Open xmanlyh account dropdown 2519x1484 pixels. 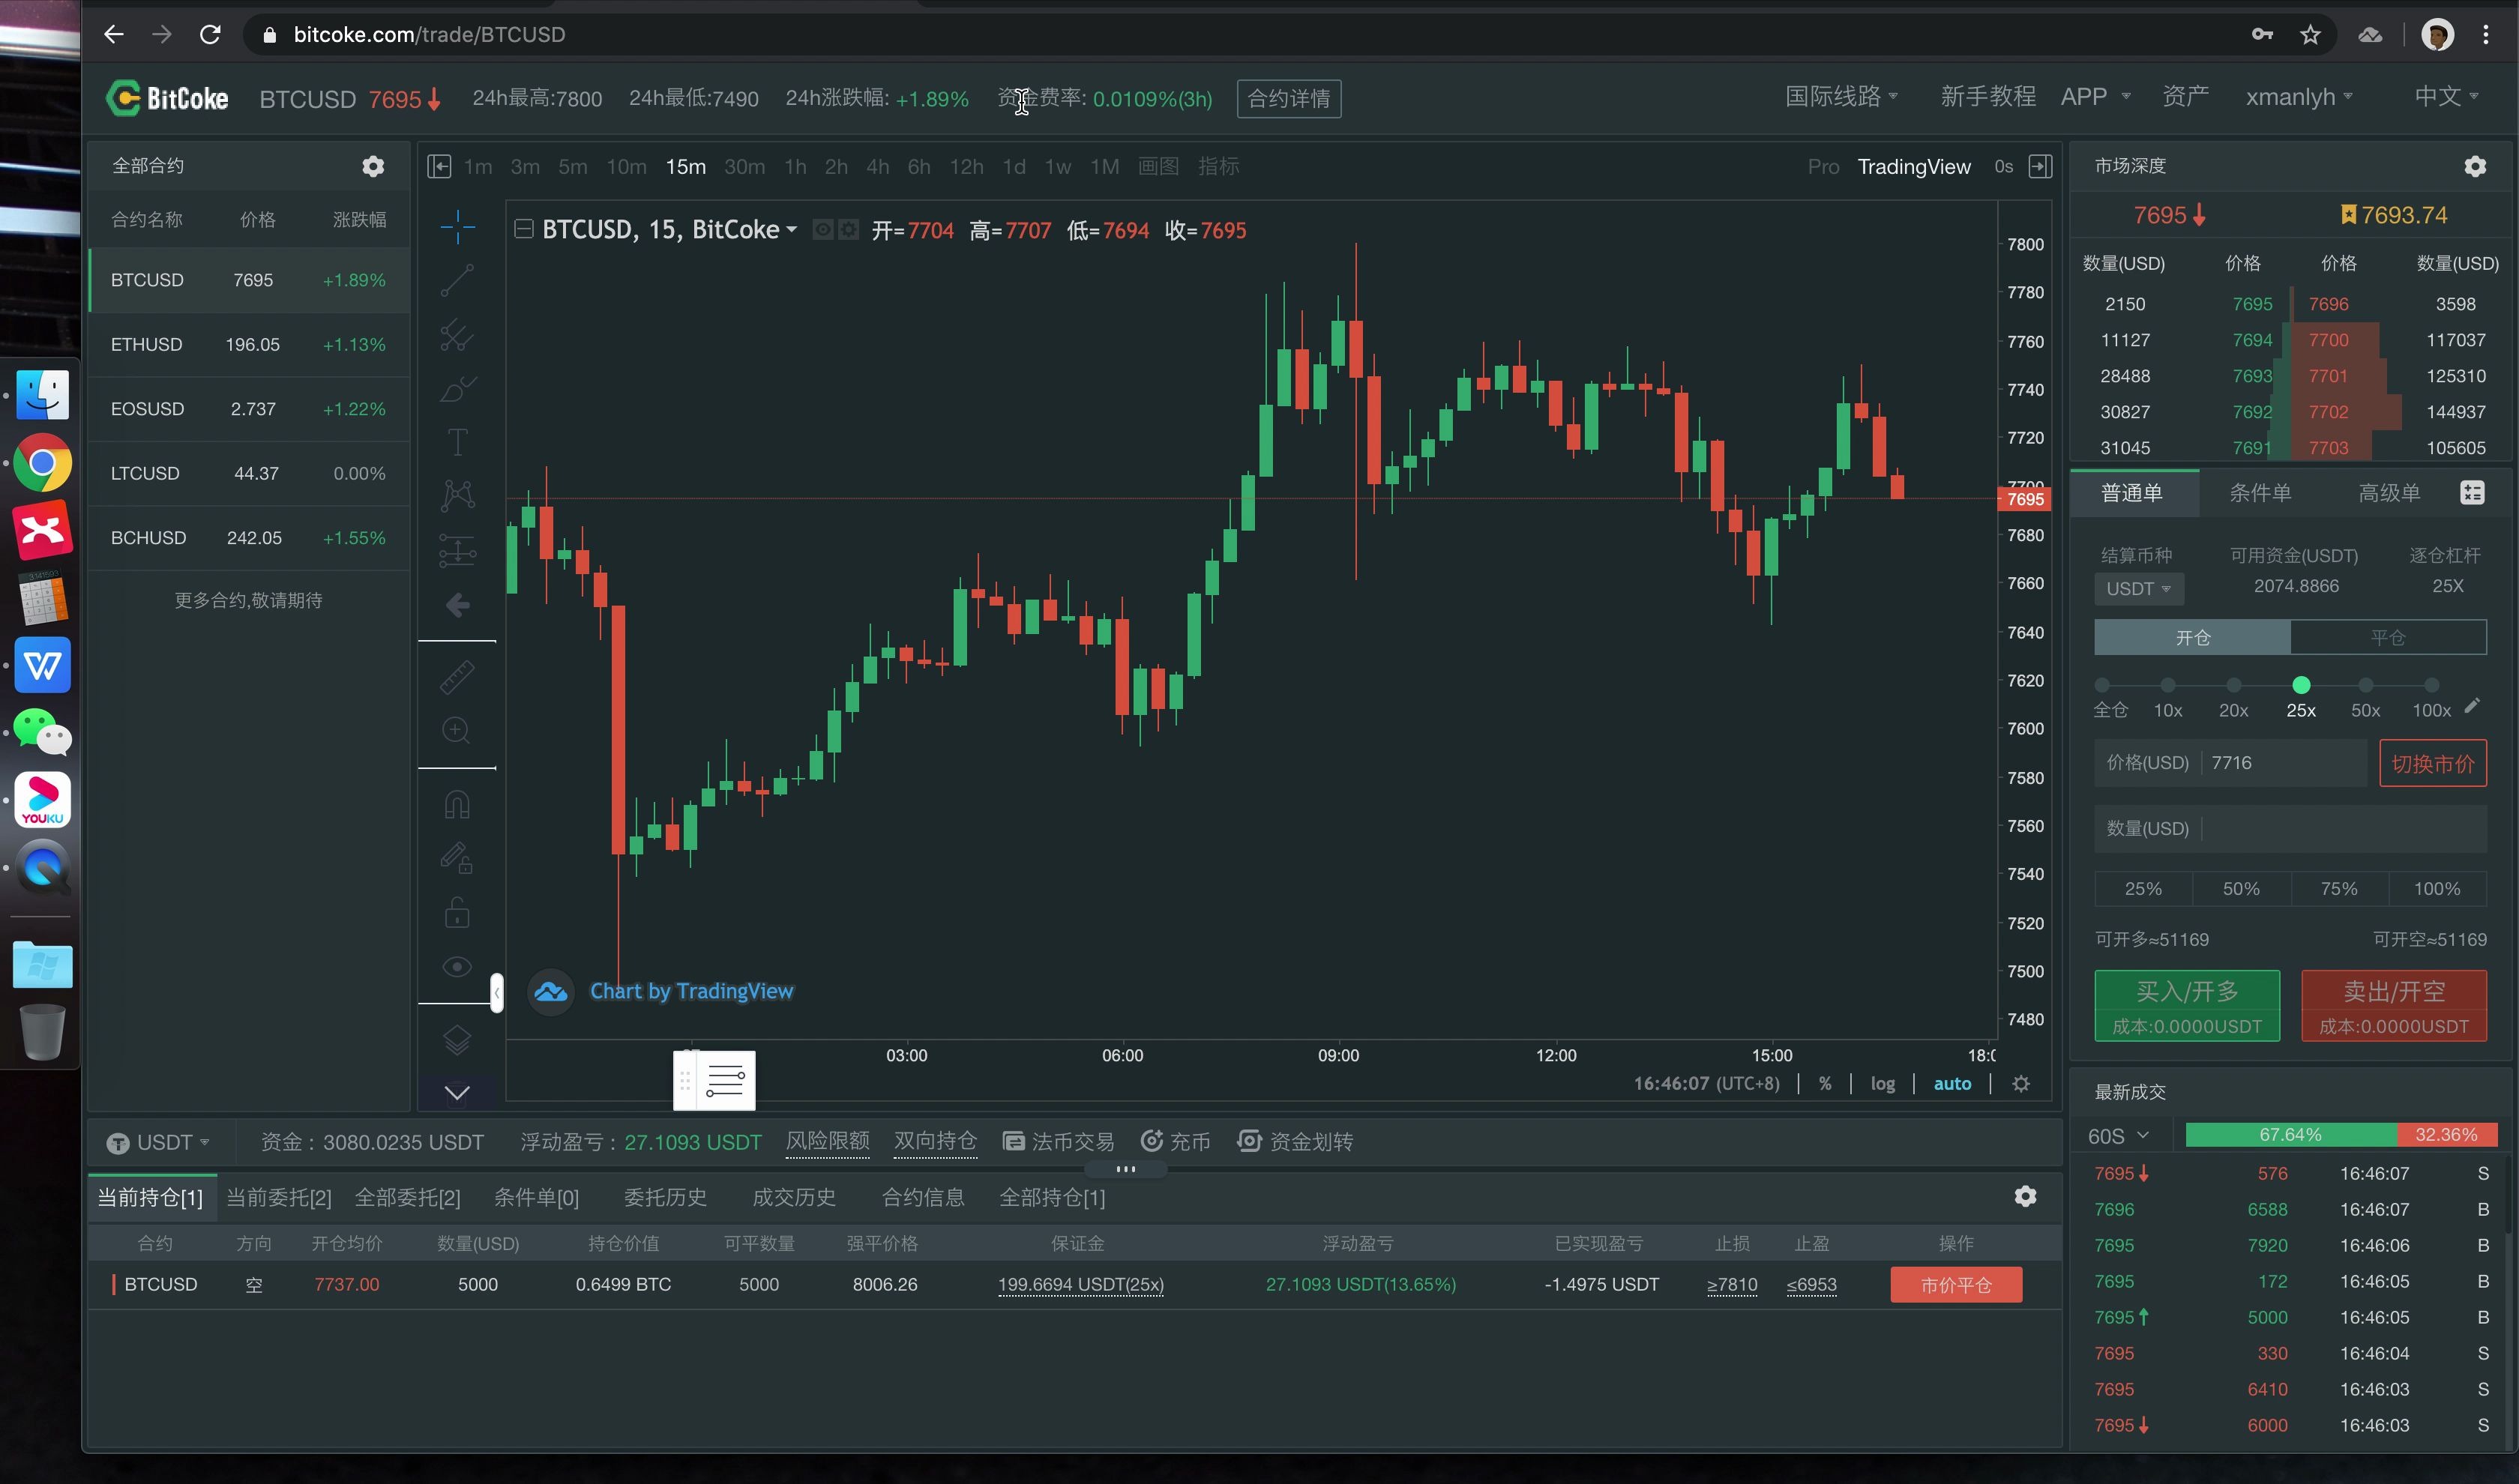[2299, 96]
